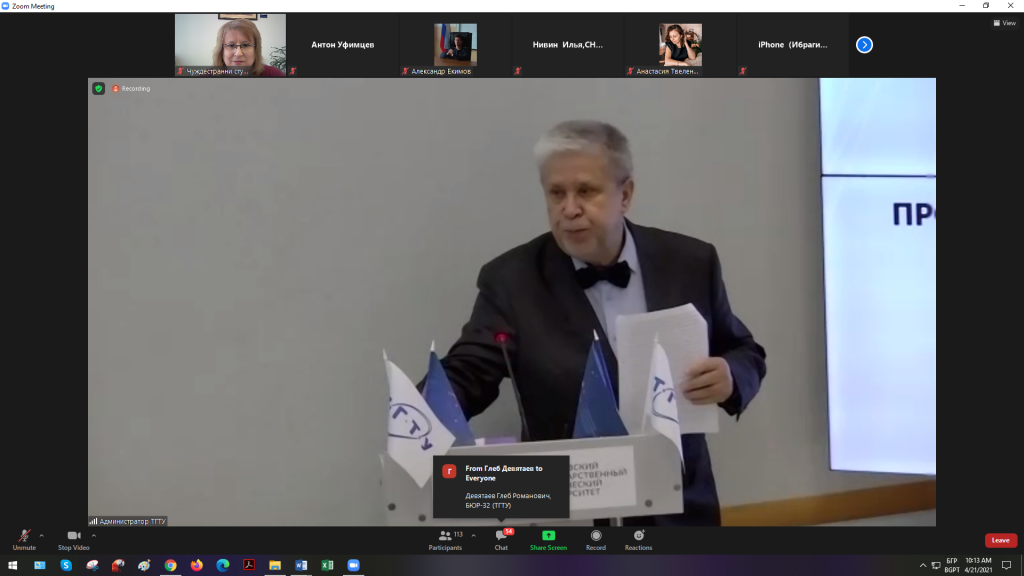
Task: Click the Unmute microphone icon
Action: 23,537
